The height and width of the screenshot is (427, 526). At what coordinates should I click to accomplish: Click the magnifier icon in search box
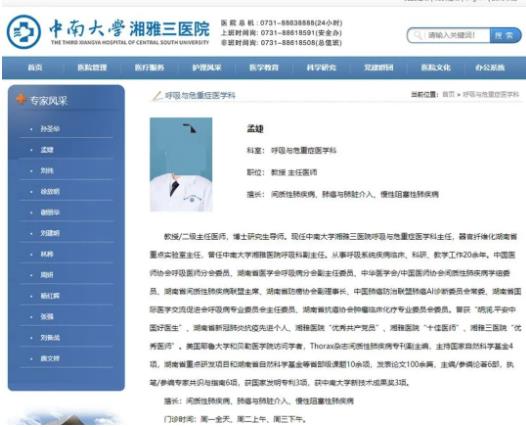418,35
